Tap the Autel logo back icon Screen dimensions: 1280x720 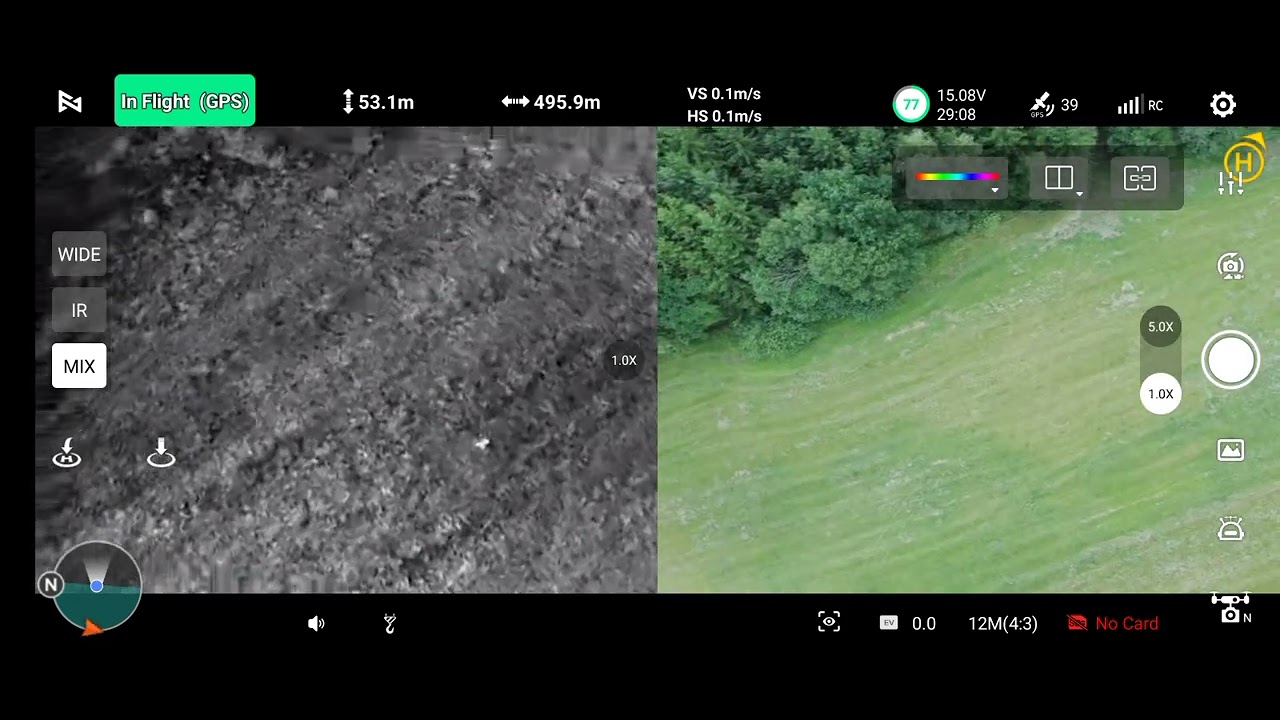[x=70, y=101]
